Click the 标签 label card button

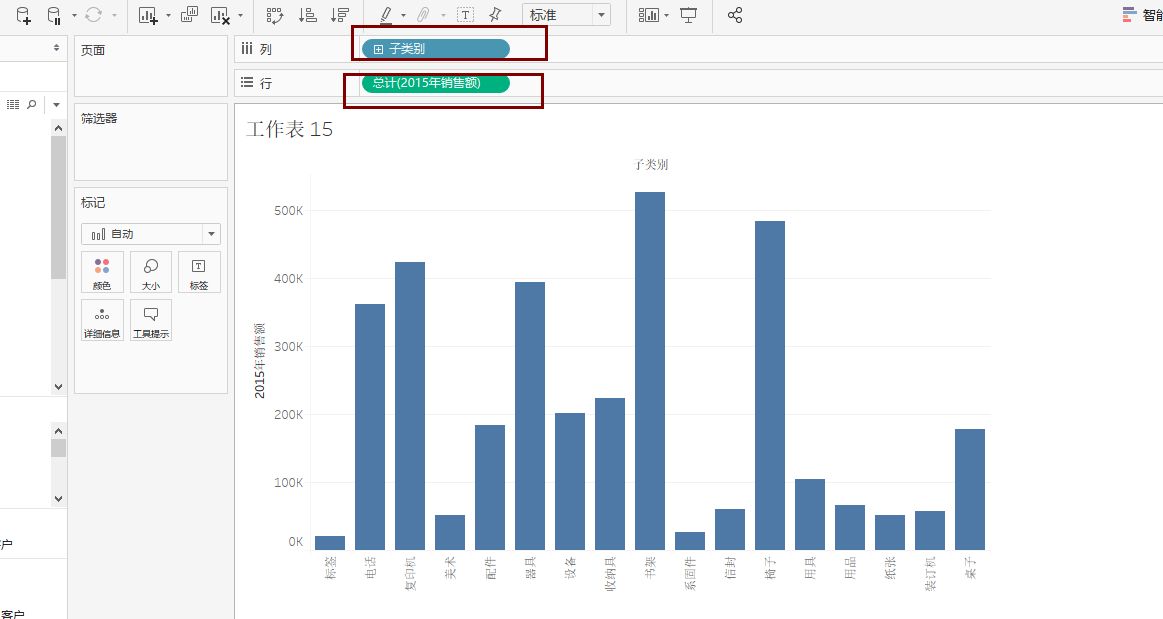[x=199, y=272]
